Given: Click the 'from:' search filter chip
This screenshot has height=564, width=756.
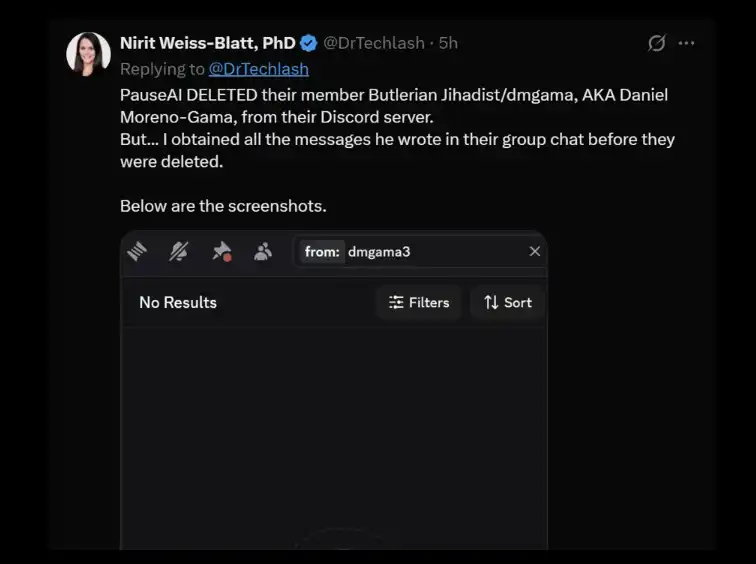Looking at the screenshot, I should [322, 252].
